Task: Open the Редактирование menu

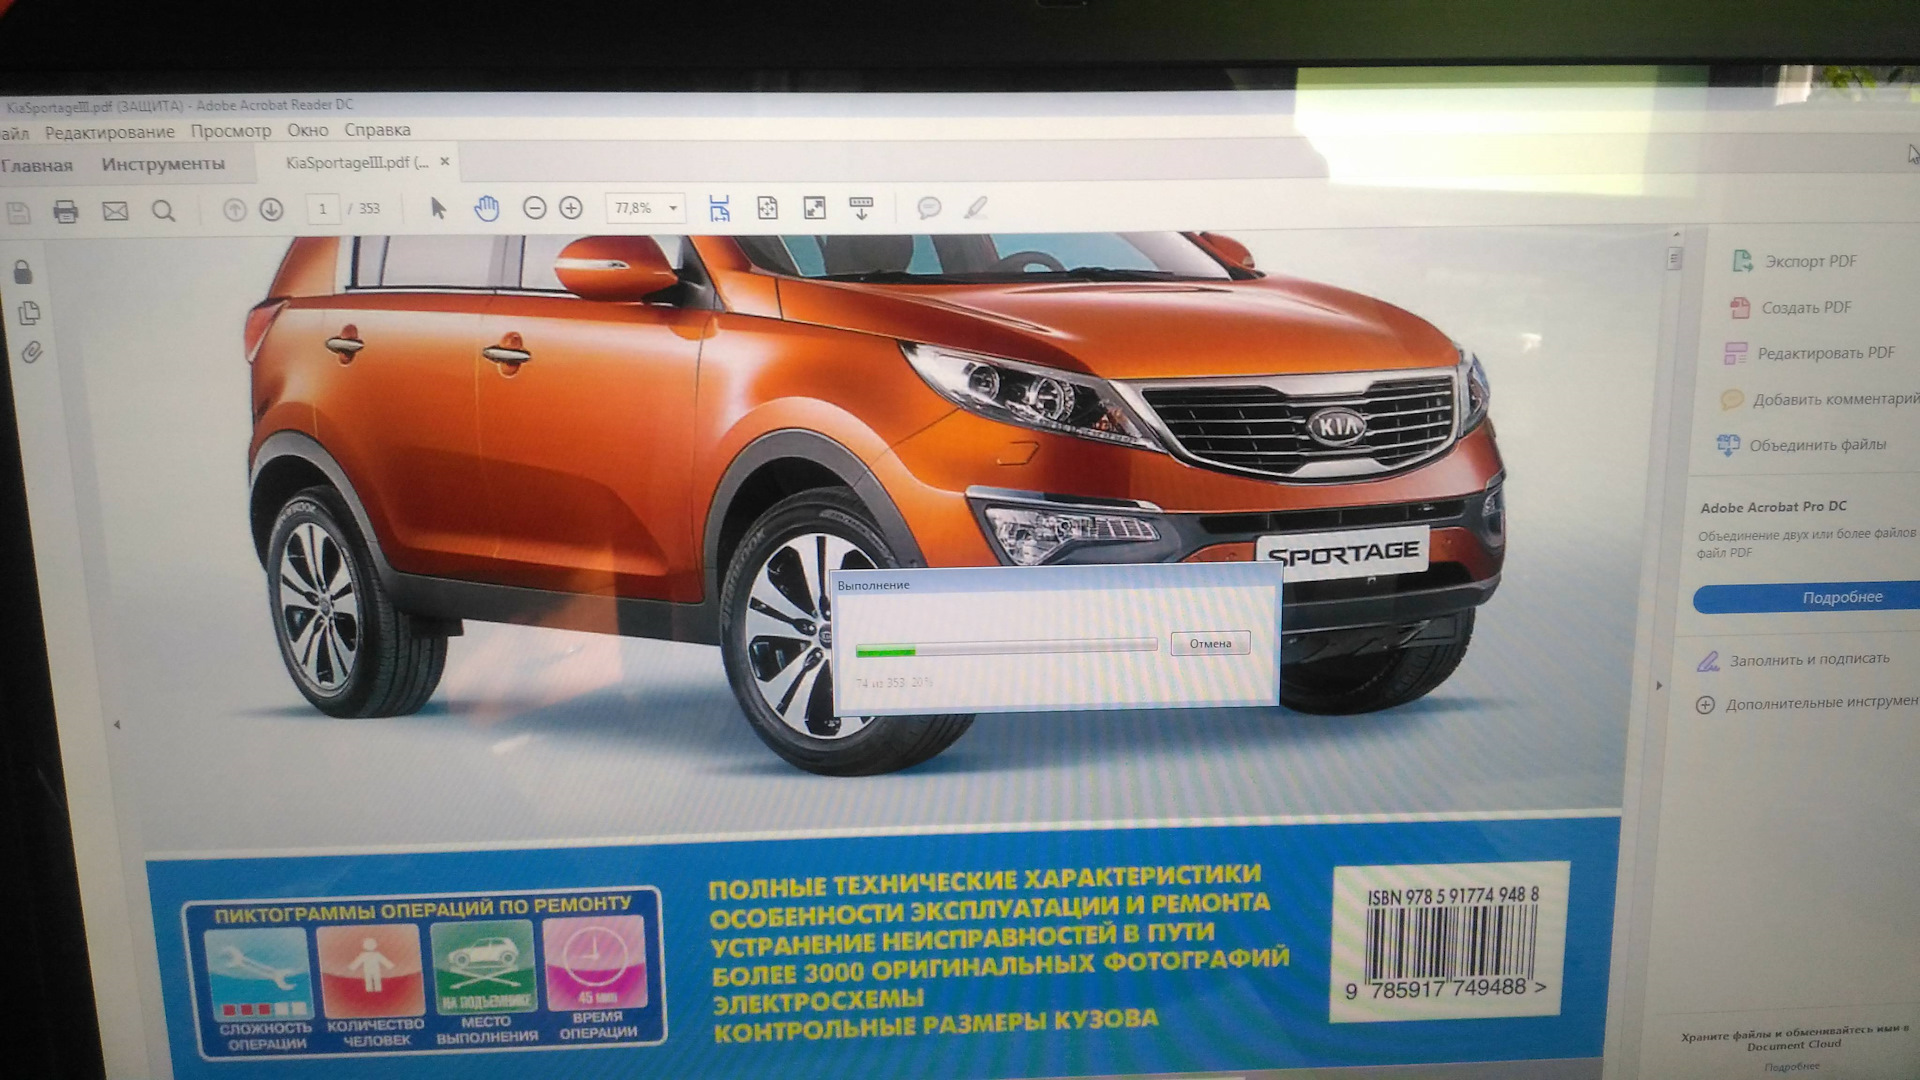Action: 110,132
